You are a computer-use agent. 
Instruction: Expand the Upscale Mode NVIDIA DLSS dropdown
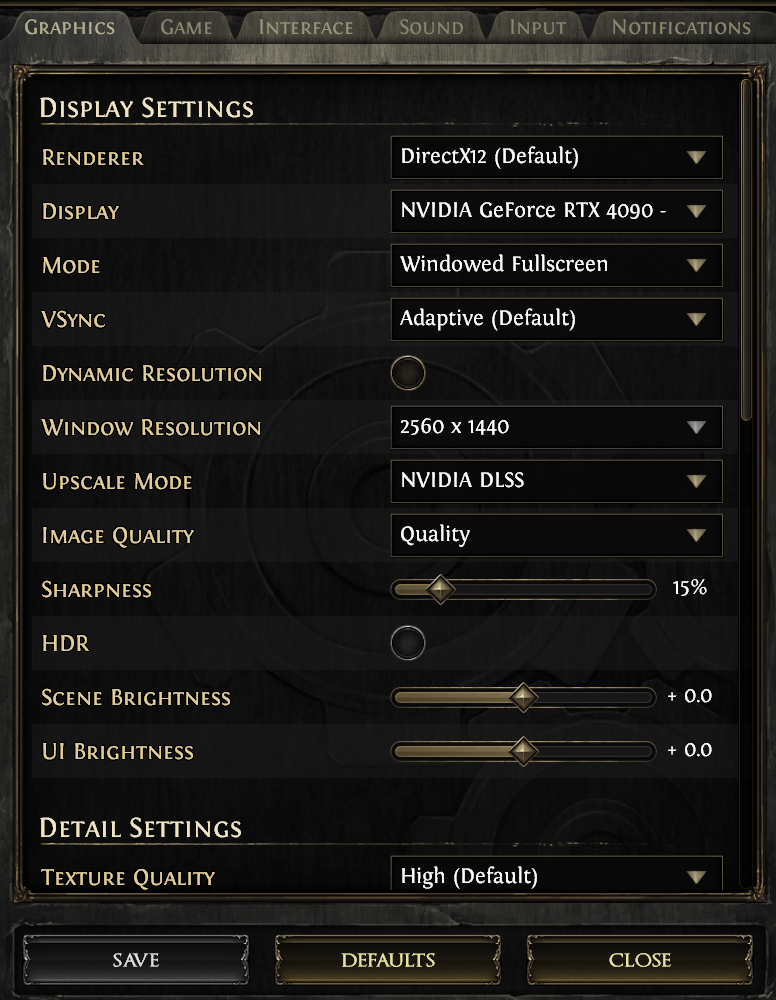pyautogui.click(x=556, y=481)
